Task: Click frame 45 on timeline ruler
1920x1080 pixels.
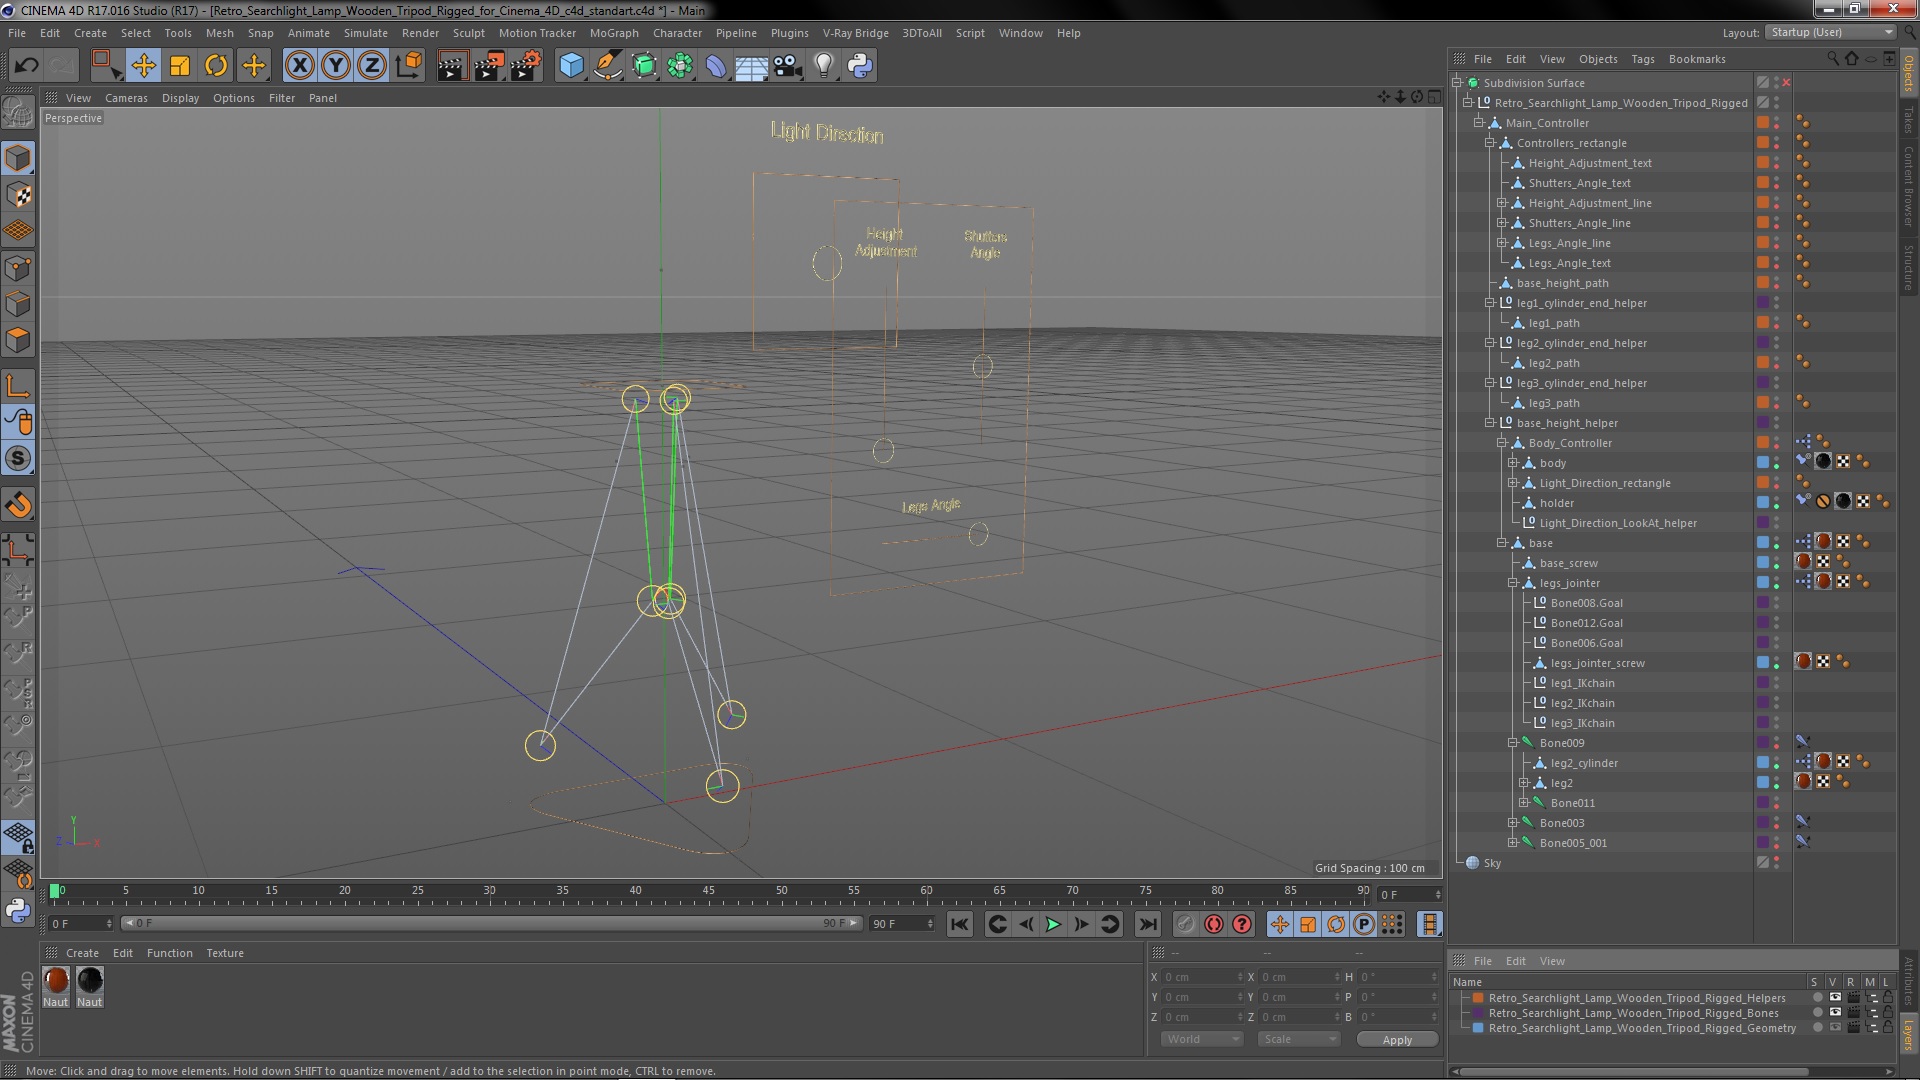Action: click(708, 890)
